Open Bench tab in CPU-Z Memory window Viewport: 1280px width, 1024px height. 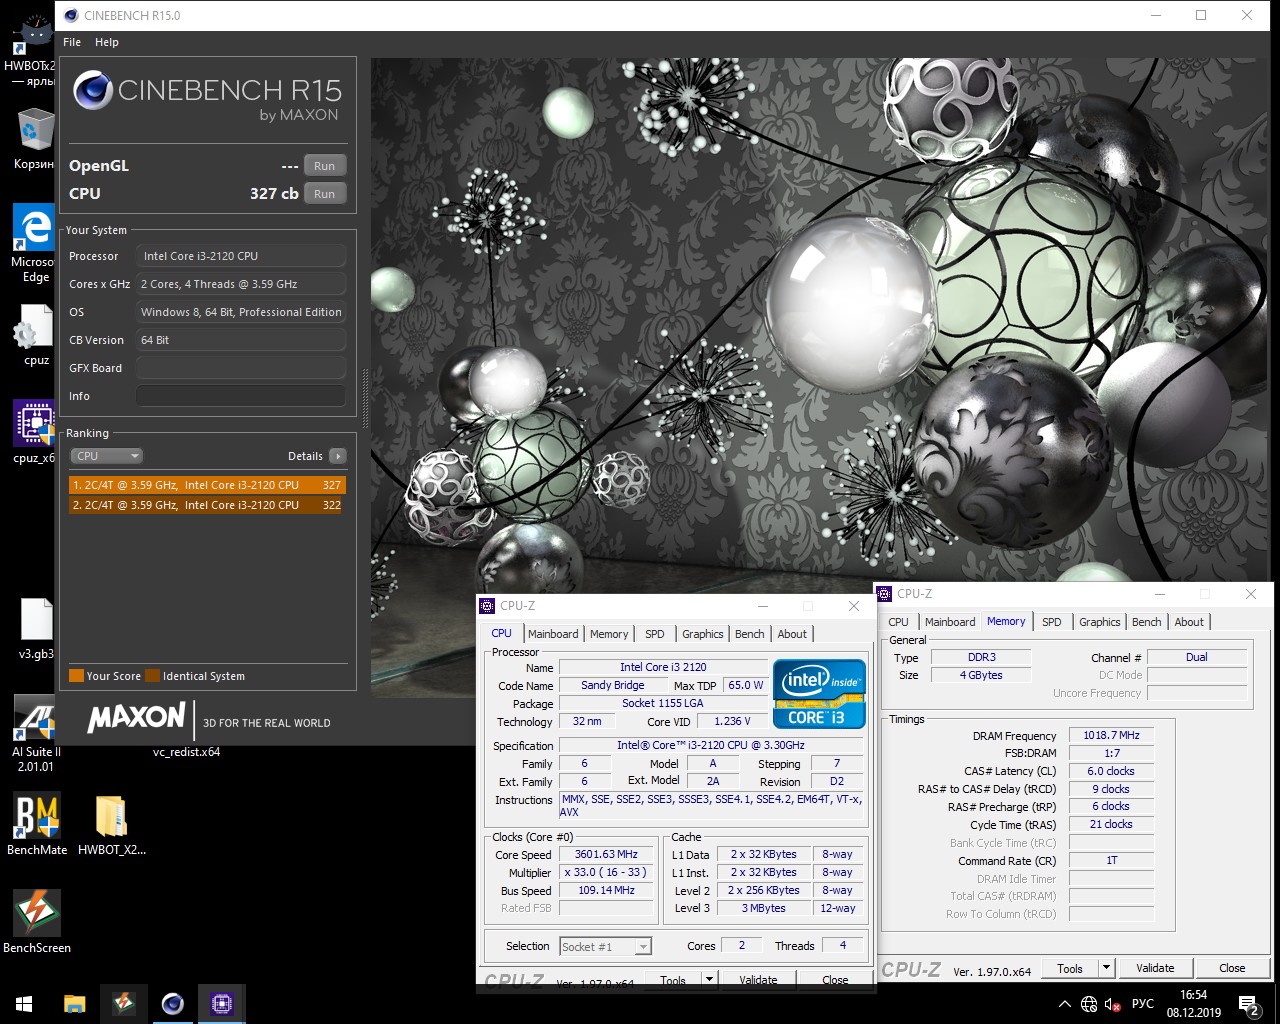click(1147, 622)
